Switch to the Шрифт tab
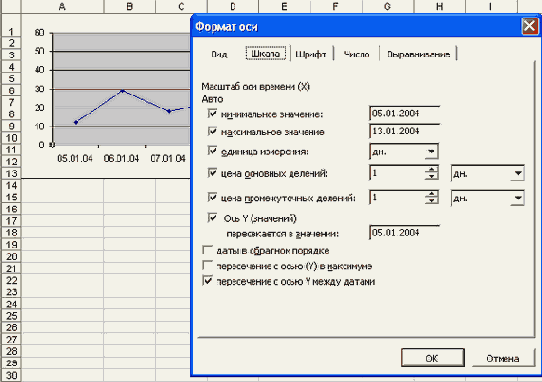This screenshot has width=542, height=382. (311, 54)
